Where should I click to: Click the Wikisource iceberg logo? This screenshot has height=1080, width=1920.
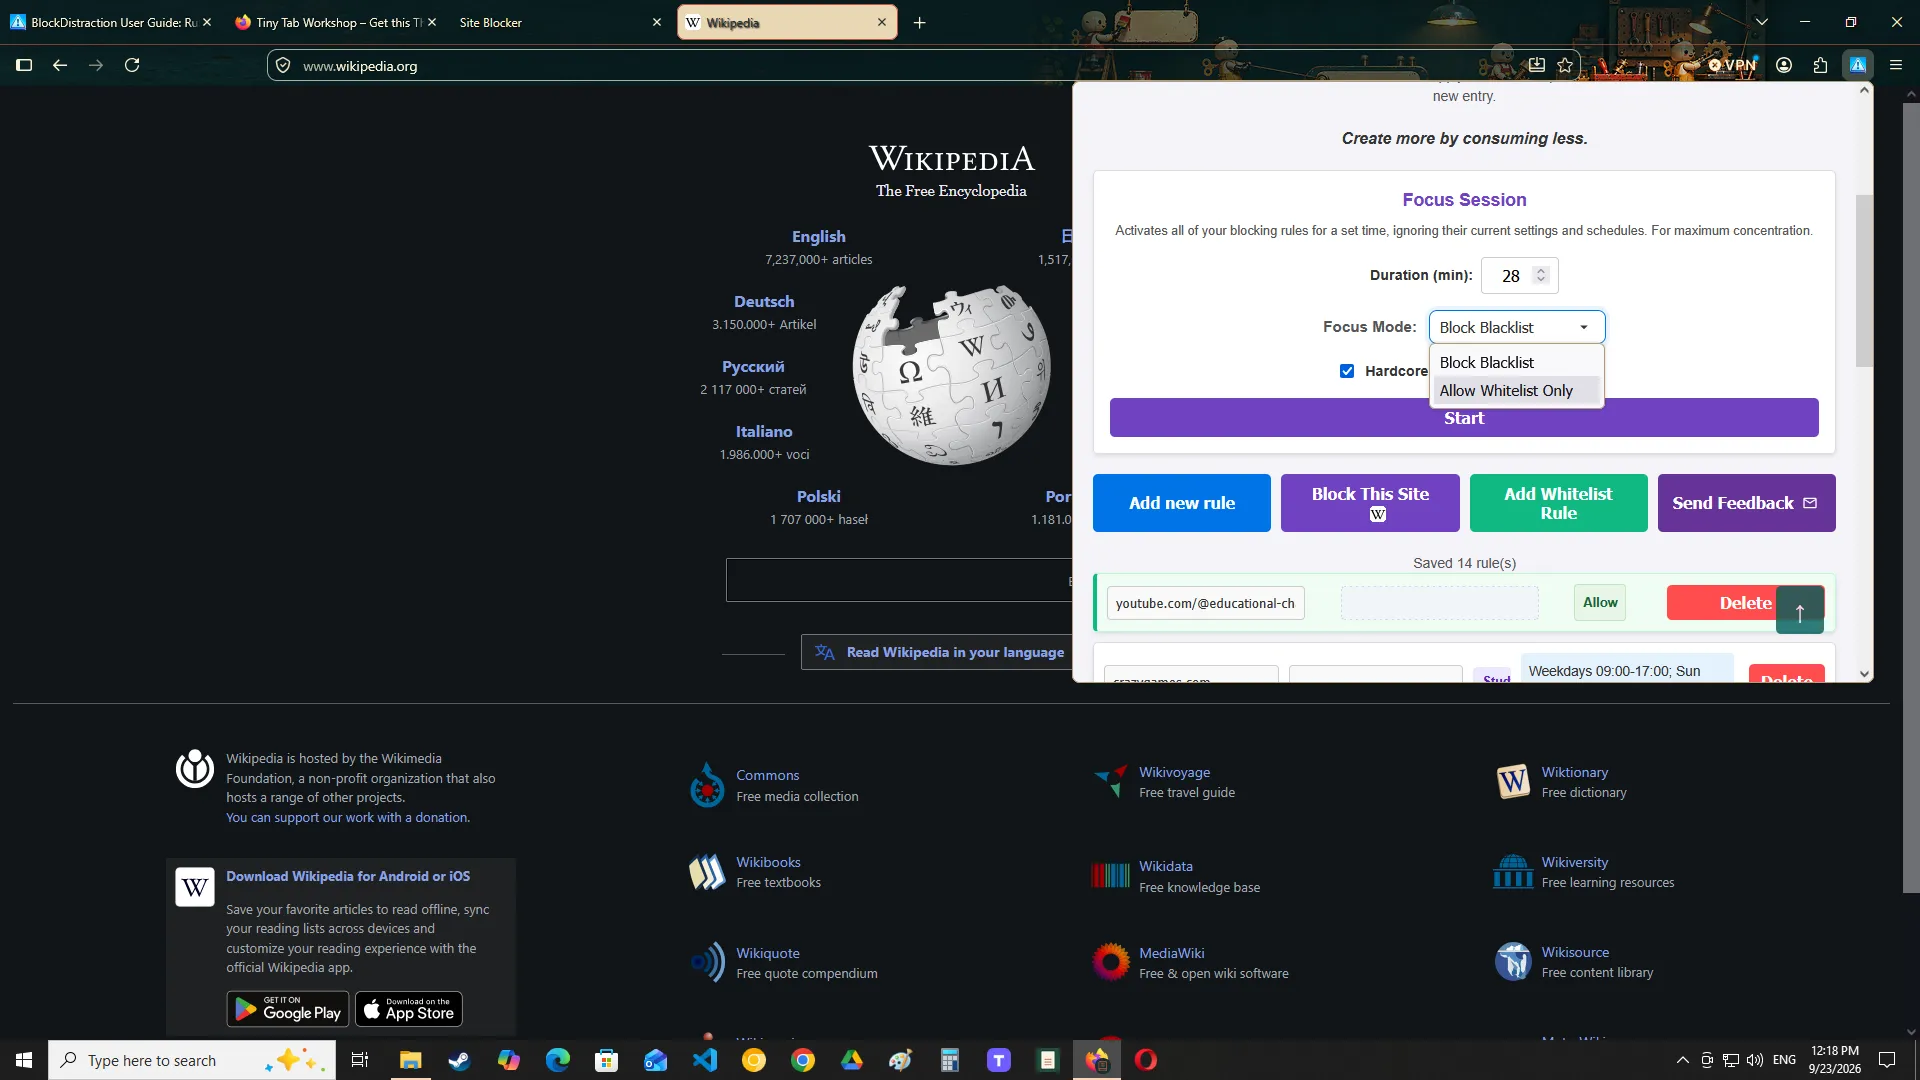point(1513,961)
